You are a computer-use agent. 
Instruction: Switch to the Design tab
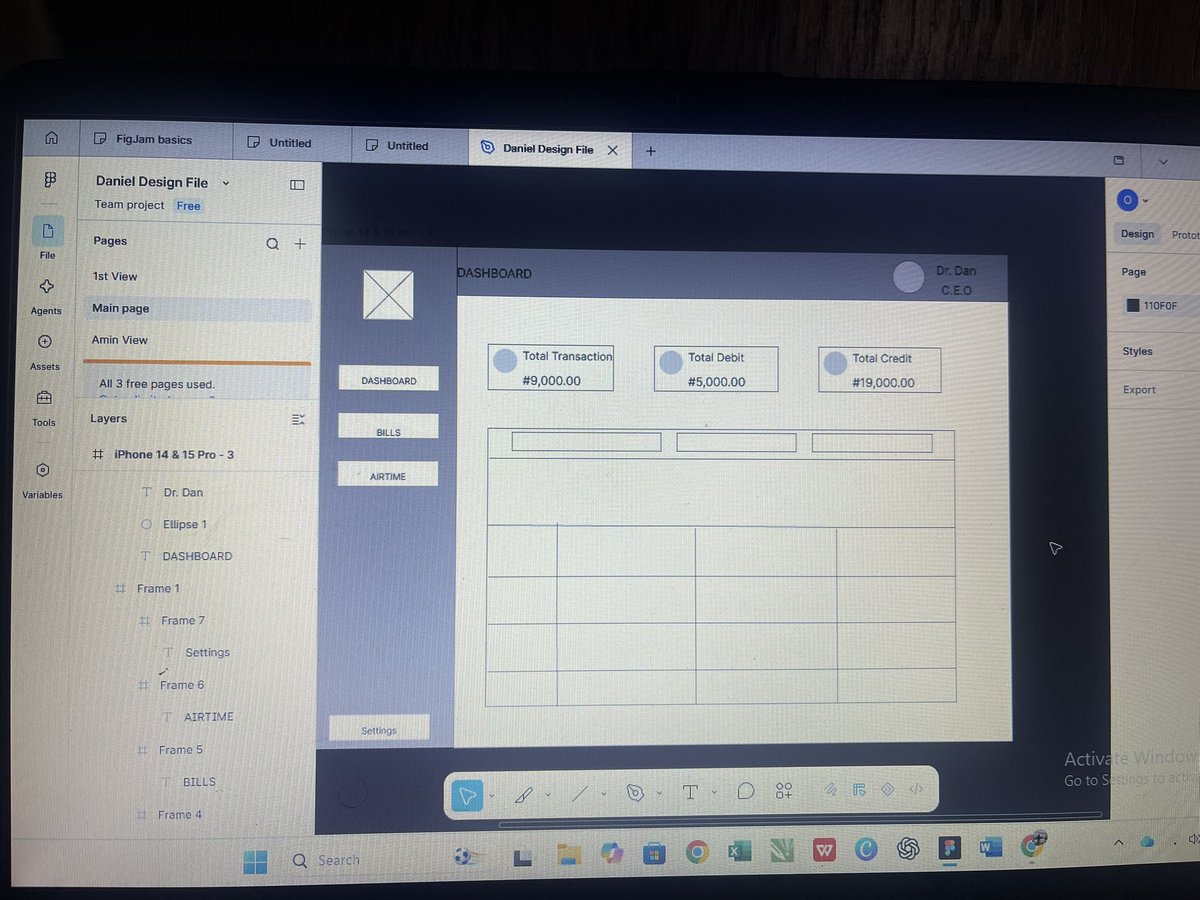[x=1137, y=234]
